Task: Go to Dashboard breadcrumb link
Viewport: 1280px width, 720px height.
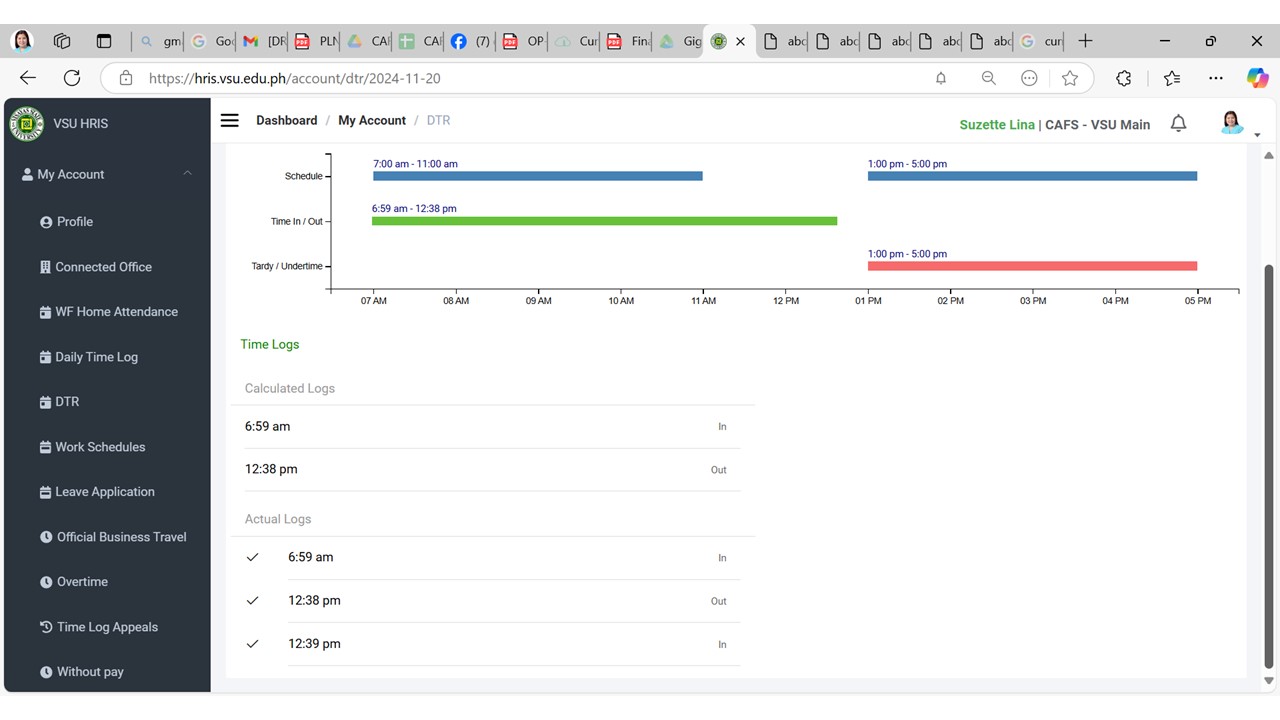Action: (x=286, y=120)
